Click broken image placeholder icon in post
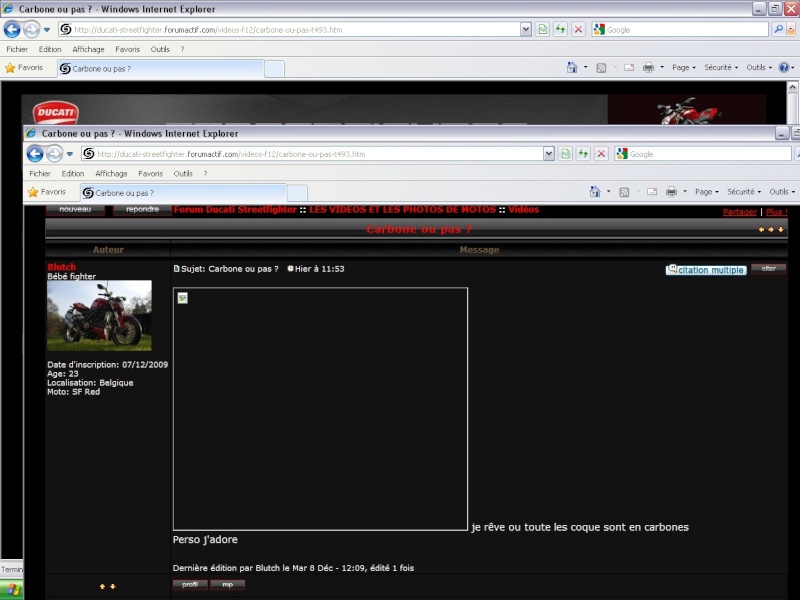Screen dimensions: 800x600 [x=183, y=298]
